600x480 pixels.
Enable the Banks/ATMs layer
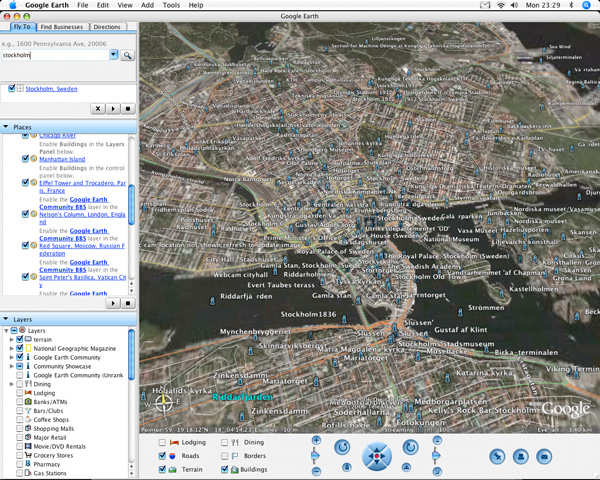(20, 402)
